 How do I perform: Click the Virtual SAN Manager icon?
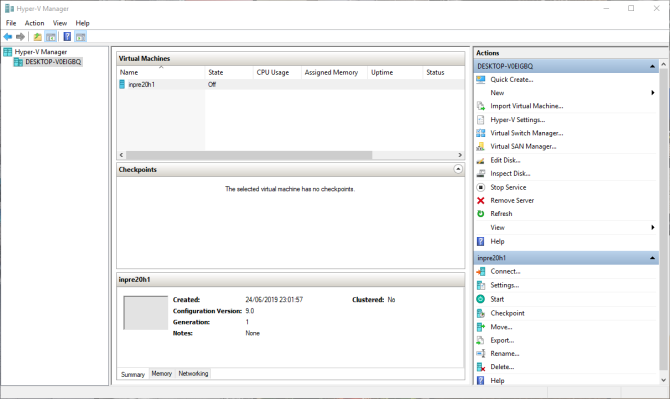(x=481, y=146)
